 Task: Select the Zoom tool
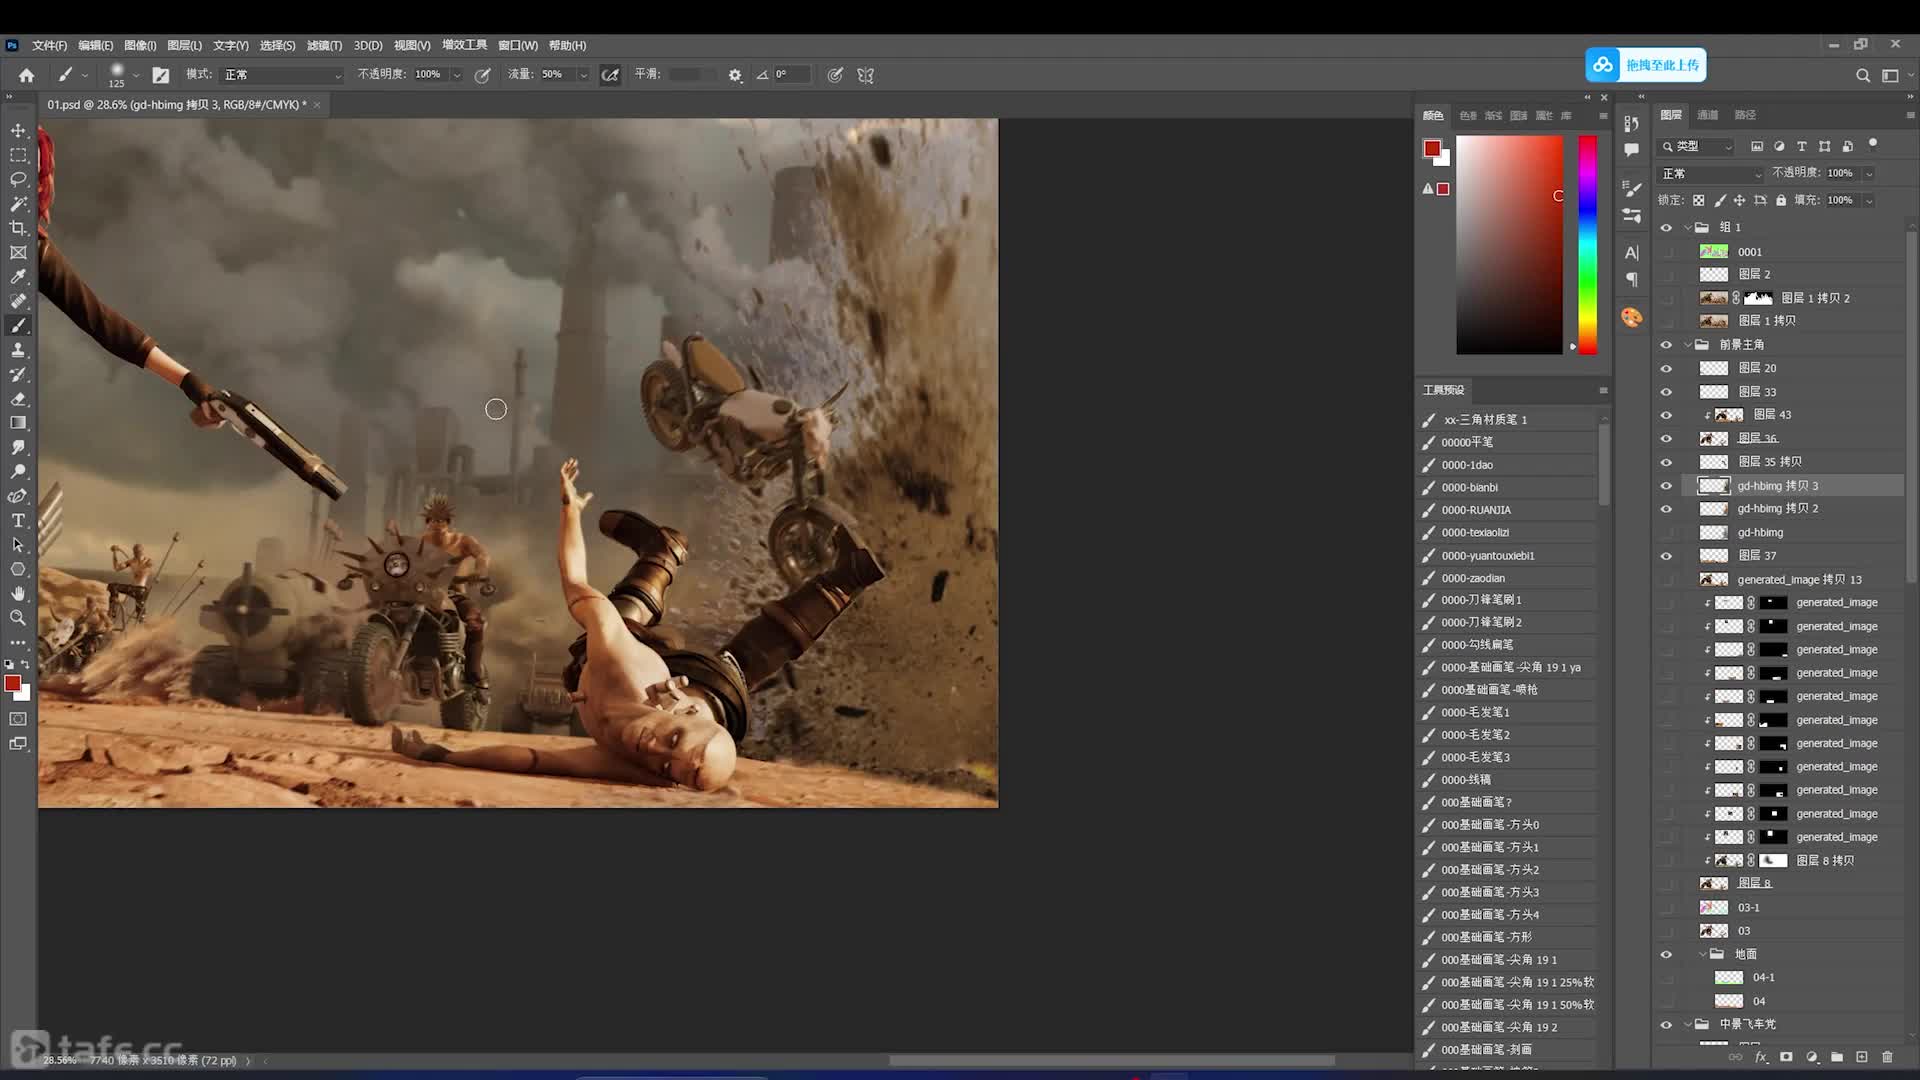[18, 618]
